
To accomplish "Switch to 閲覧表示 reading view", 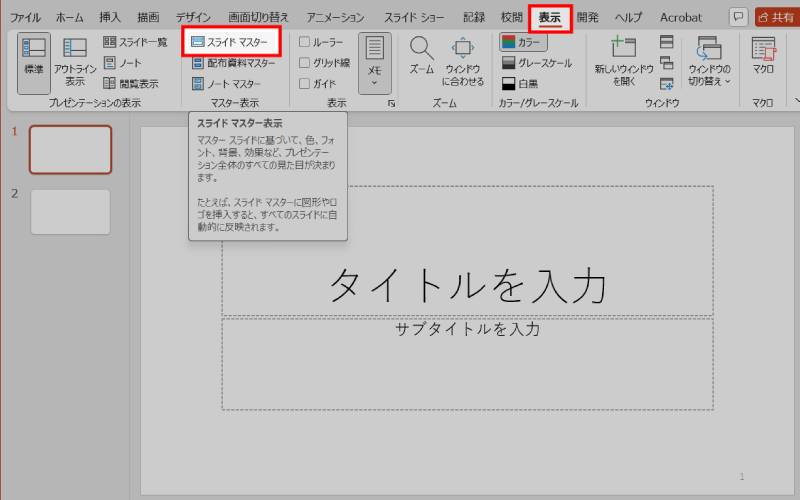I will pyautogui.click(x=131, y=83).
